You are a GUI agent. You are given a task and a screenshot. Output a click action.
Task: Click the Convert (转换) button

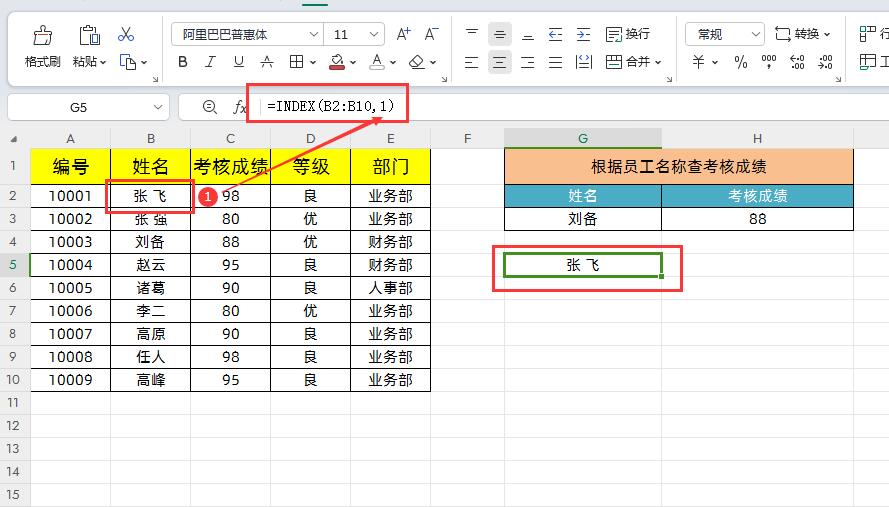802,35
